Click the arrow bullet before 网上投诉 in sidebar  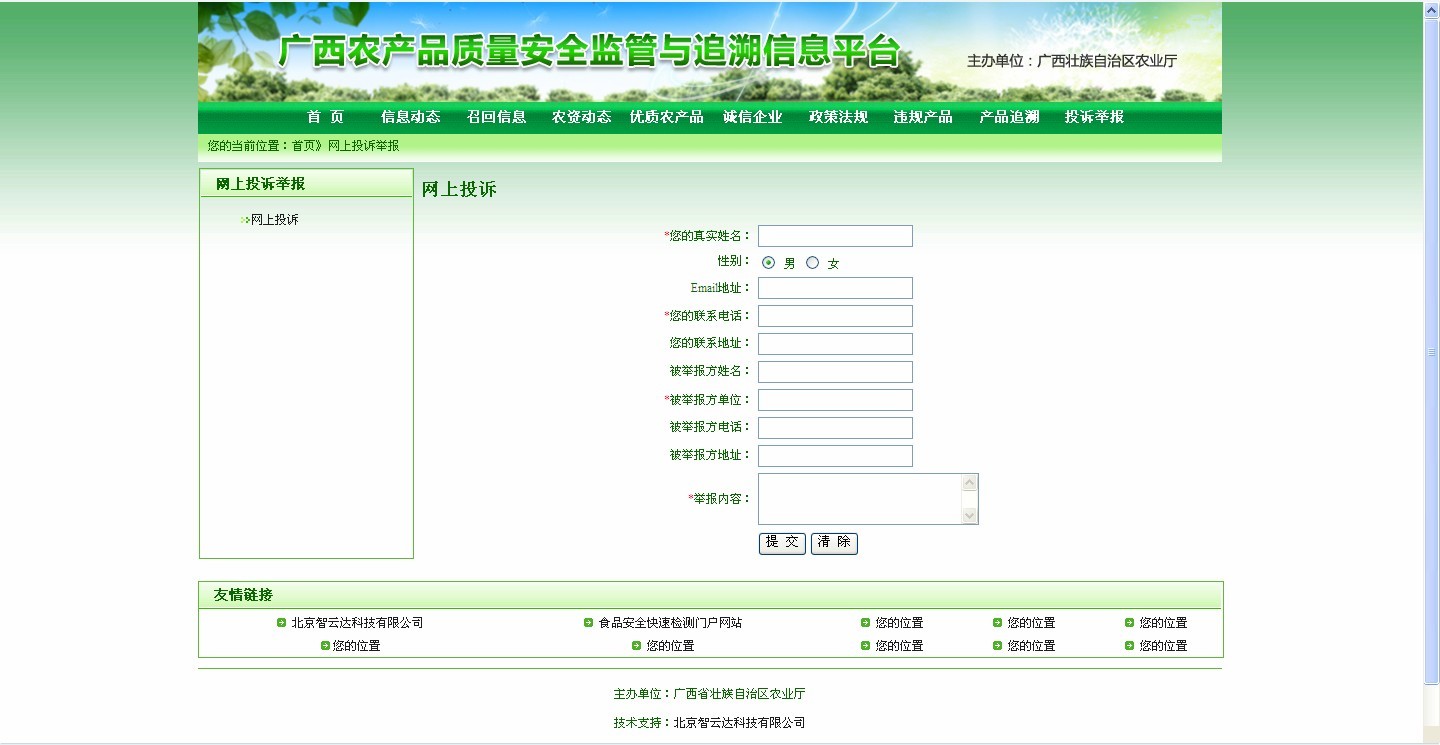tap(245, 220)
